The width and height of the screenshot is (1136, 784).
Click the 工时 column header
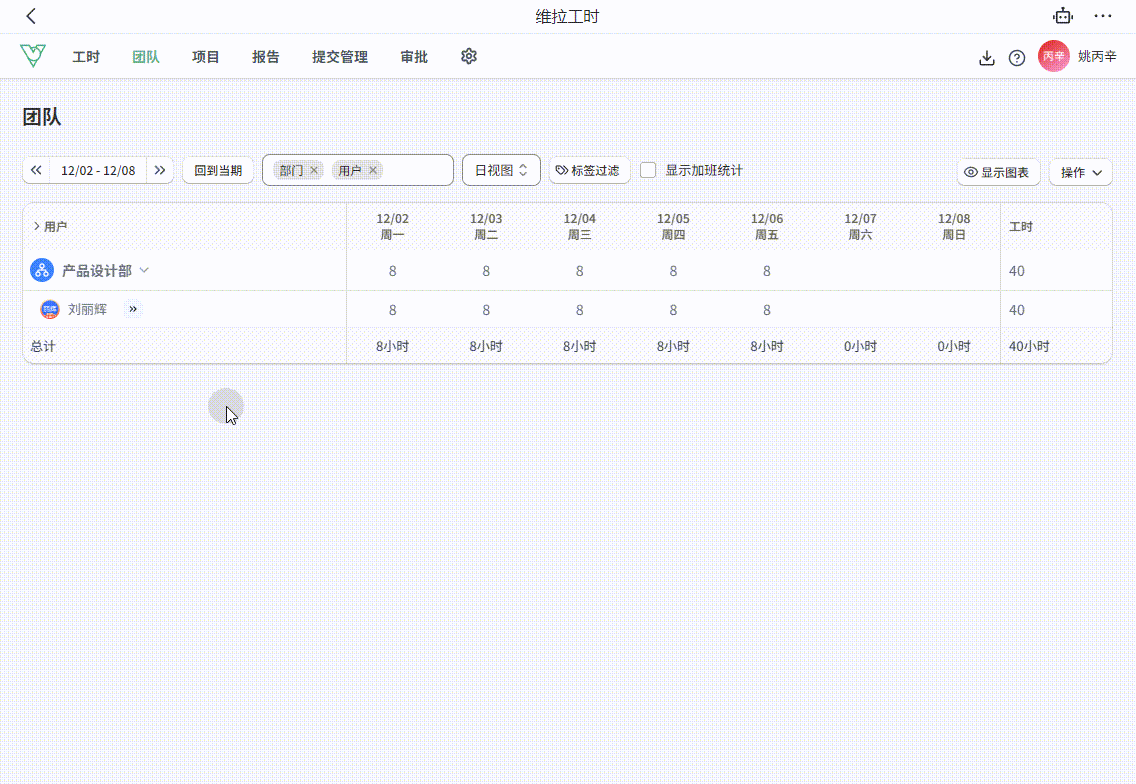1021,227
